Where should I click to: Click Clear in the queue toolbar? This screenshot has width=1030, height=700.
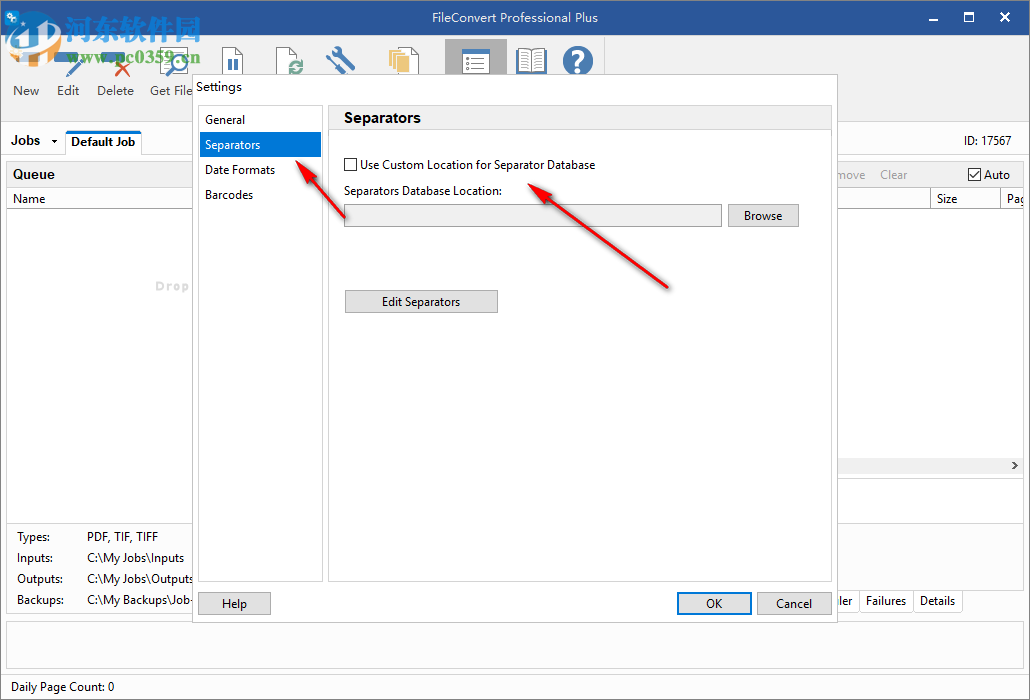click(893, 175)
